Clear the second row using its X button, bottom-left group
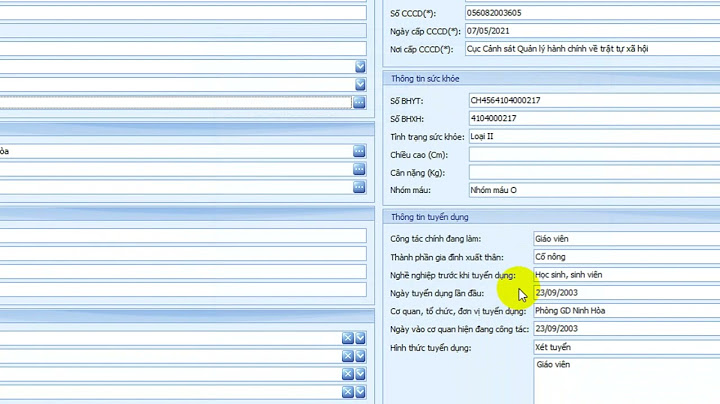This screenshot has height=404, width=720. pos(348,356)
